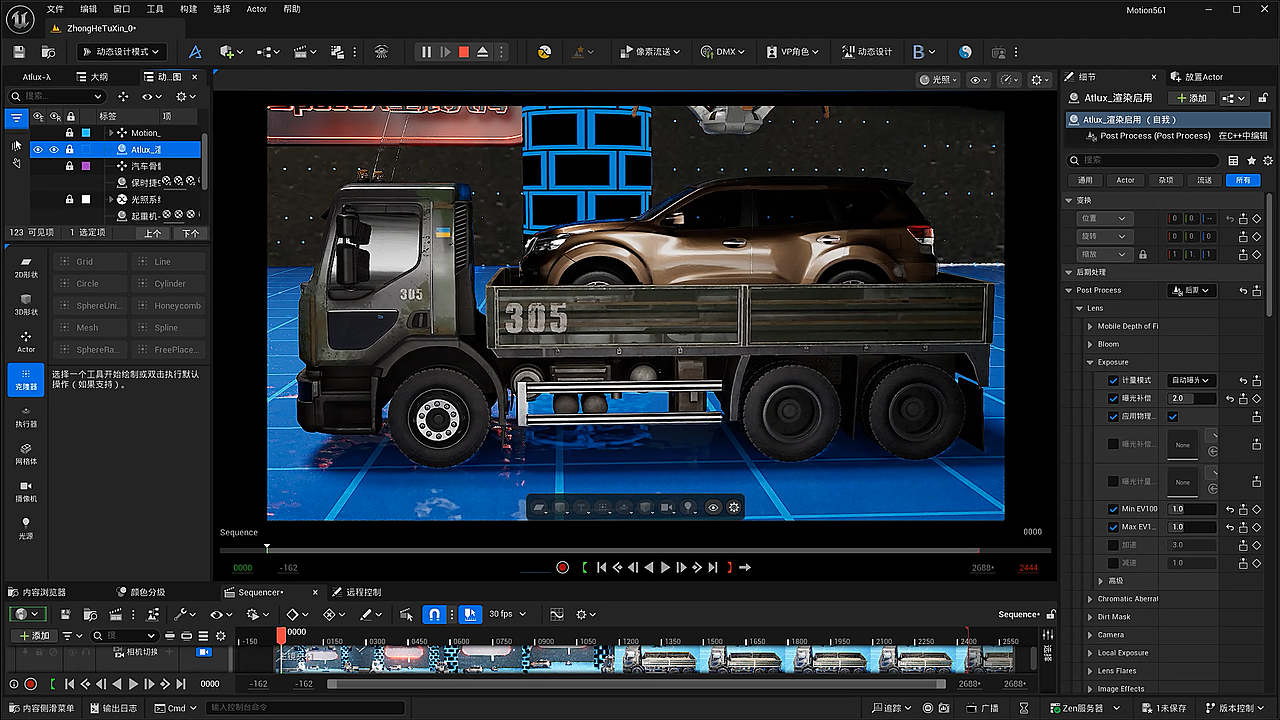This screenshot has height=720, width=1280.
Task: Switch to the 大纲 tab
Action: tap(93, 76)
